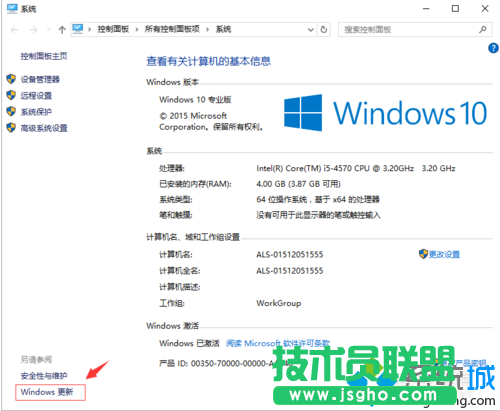
Task: Open 控制面板主页 link
Action: point(44,56)
